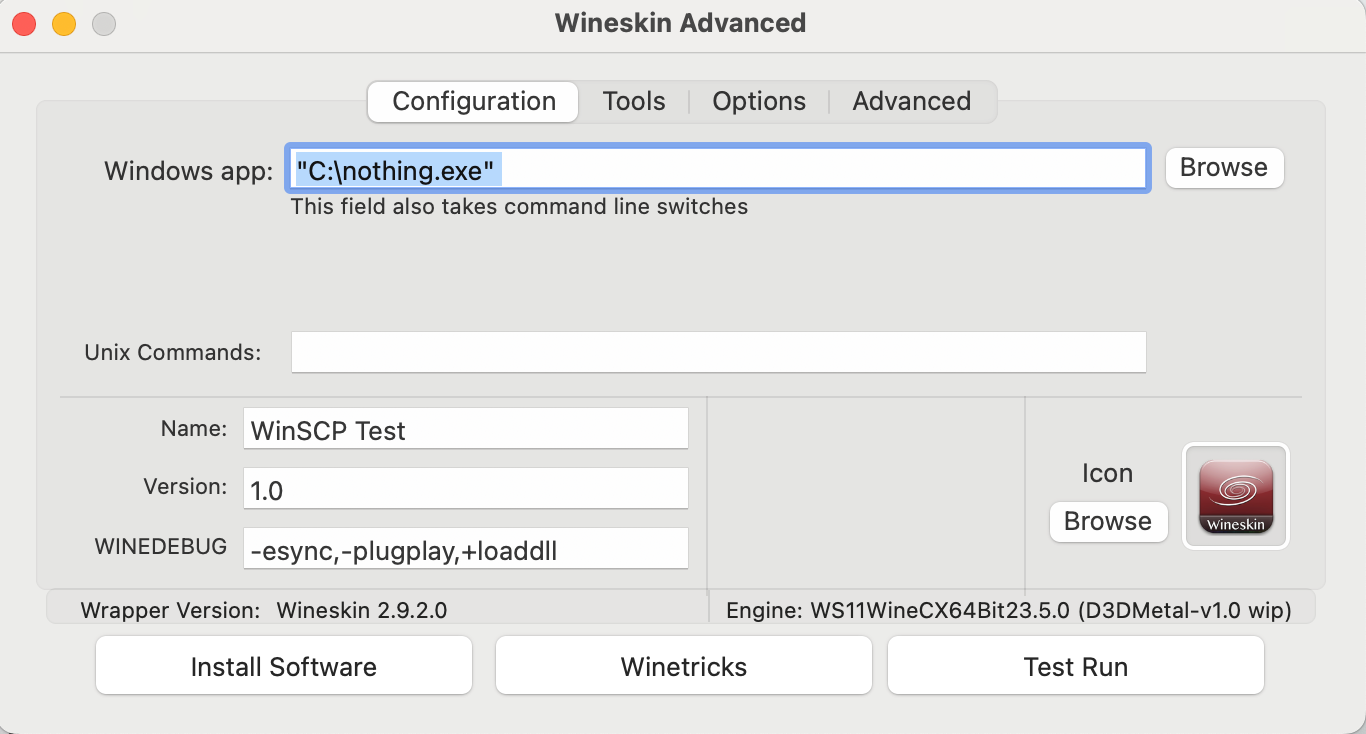
Task: Minimize the window with the yellow button
Action: (64, 24)
